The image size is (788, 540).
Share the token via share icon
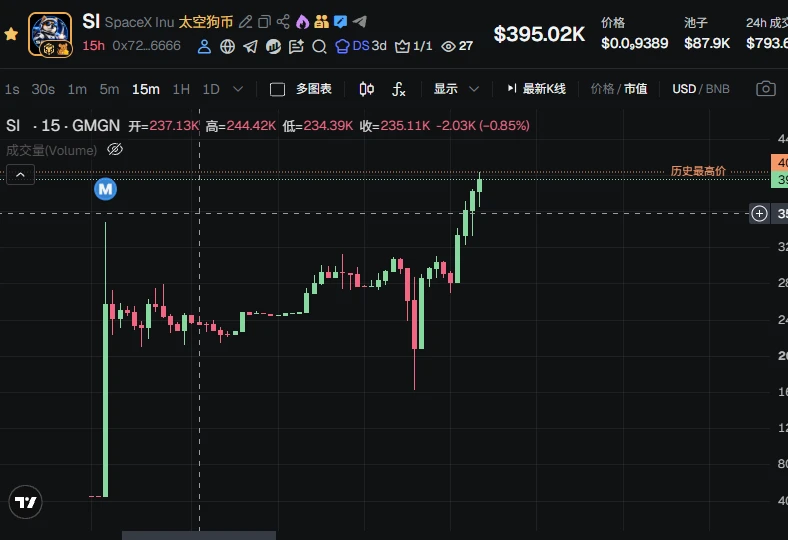click(283, 22)
